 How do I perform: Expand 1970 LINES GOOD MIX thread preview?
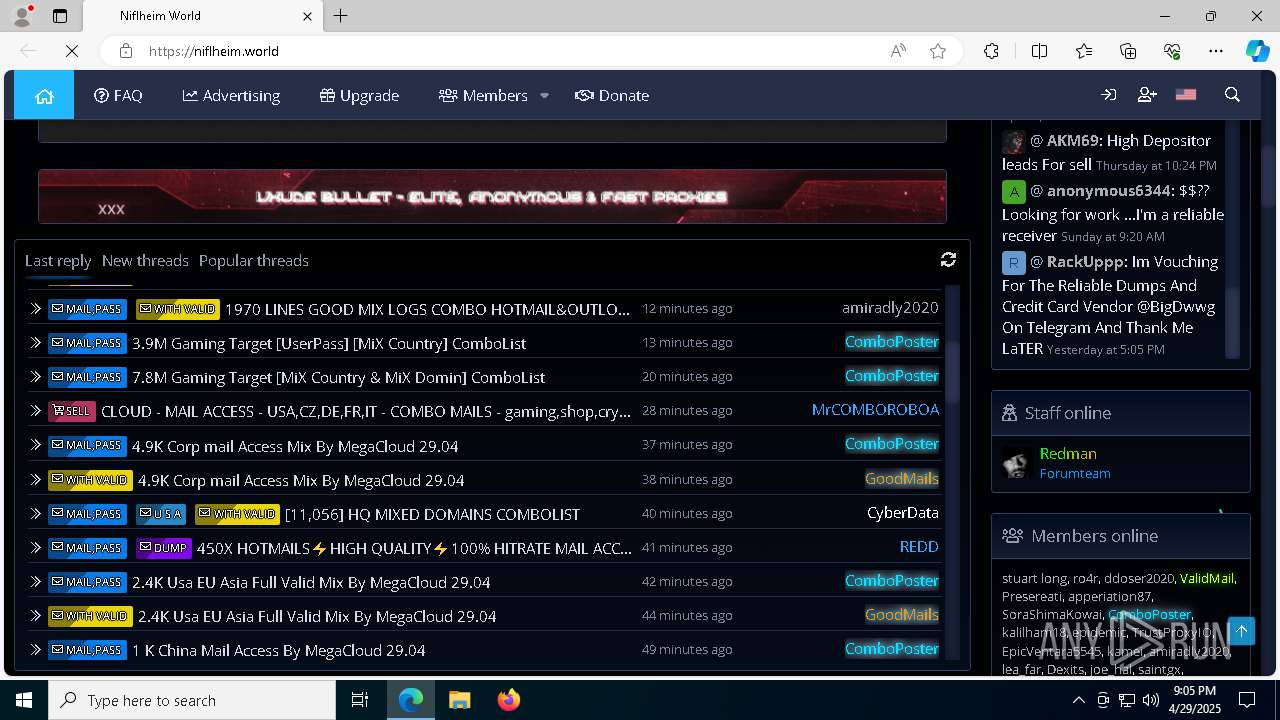click(x=36, y=309)
